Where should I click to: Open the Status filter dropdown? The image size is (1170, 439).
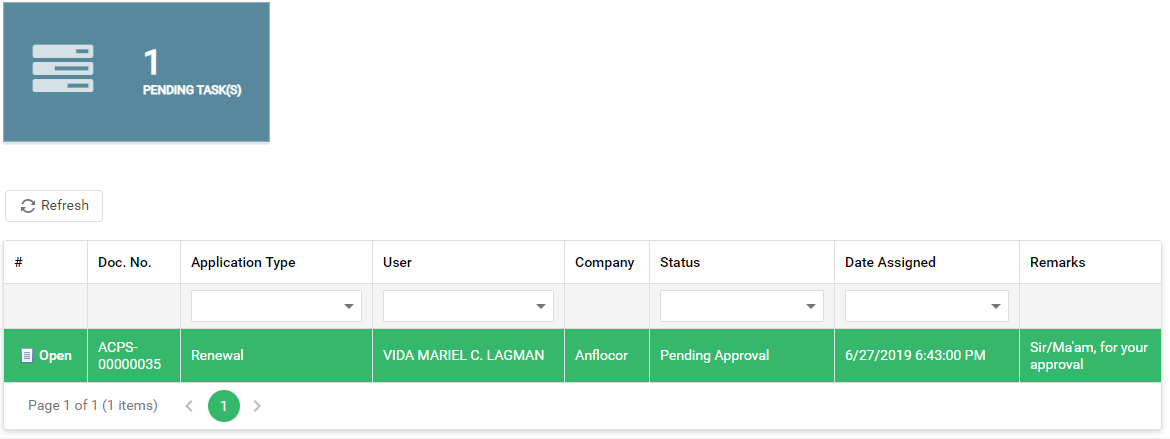pos(811,306)
